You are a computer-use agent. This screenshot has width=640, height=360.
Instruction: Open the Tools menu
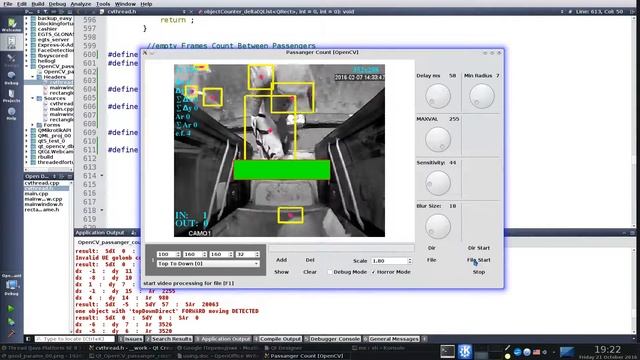[103, 4]
